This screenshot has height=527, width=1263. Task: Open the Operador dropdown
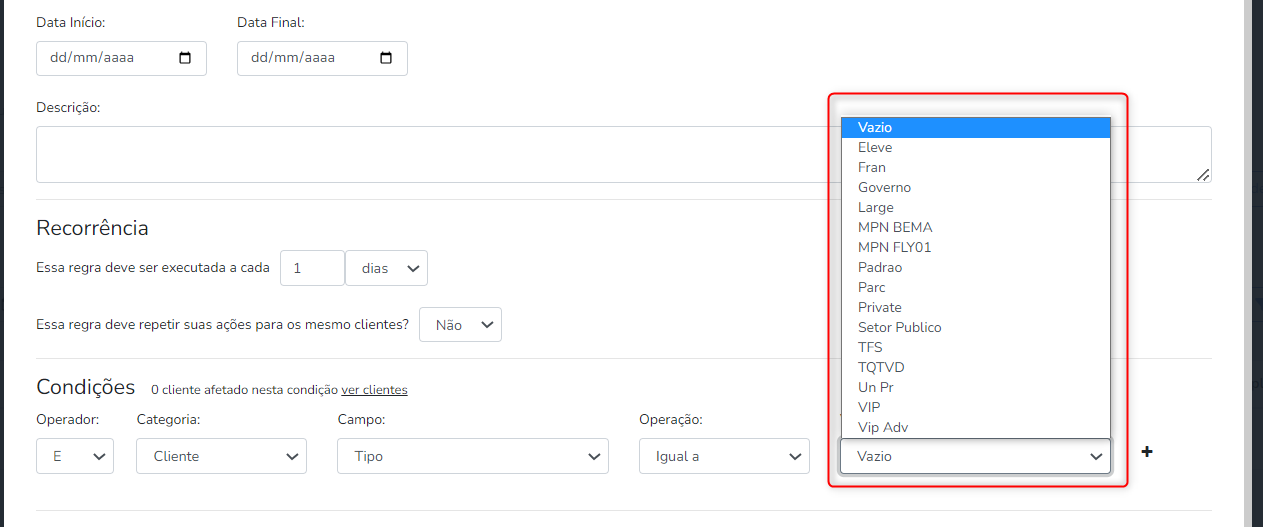75,456
